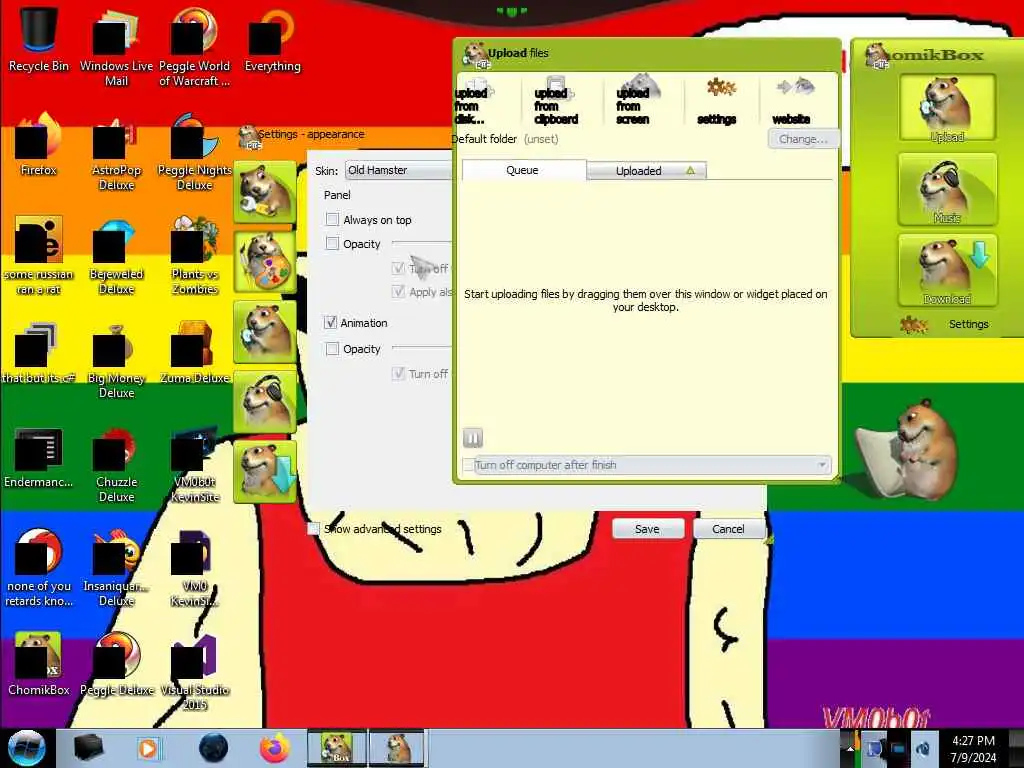Select hamster with paint palette appearance category
The height and width of the screenshot is (768, 1024).
pyautogui.click(x=264, y=261)
